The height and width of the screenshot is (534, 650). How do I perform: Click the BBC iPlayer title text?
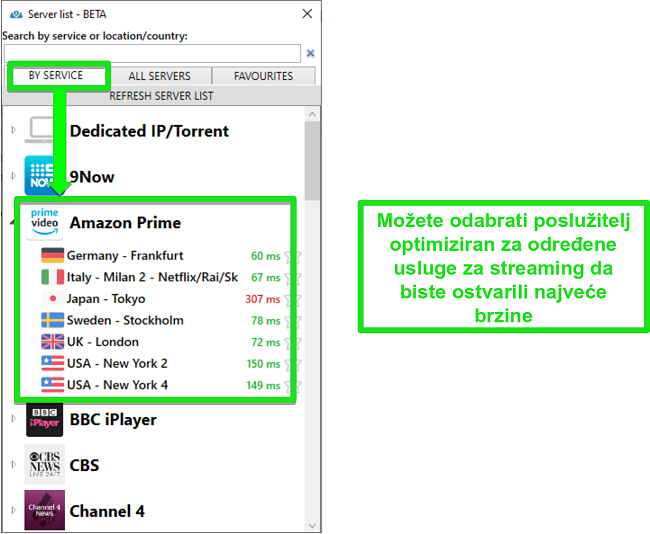pyautogui.click(x=113, y=420)
